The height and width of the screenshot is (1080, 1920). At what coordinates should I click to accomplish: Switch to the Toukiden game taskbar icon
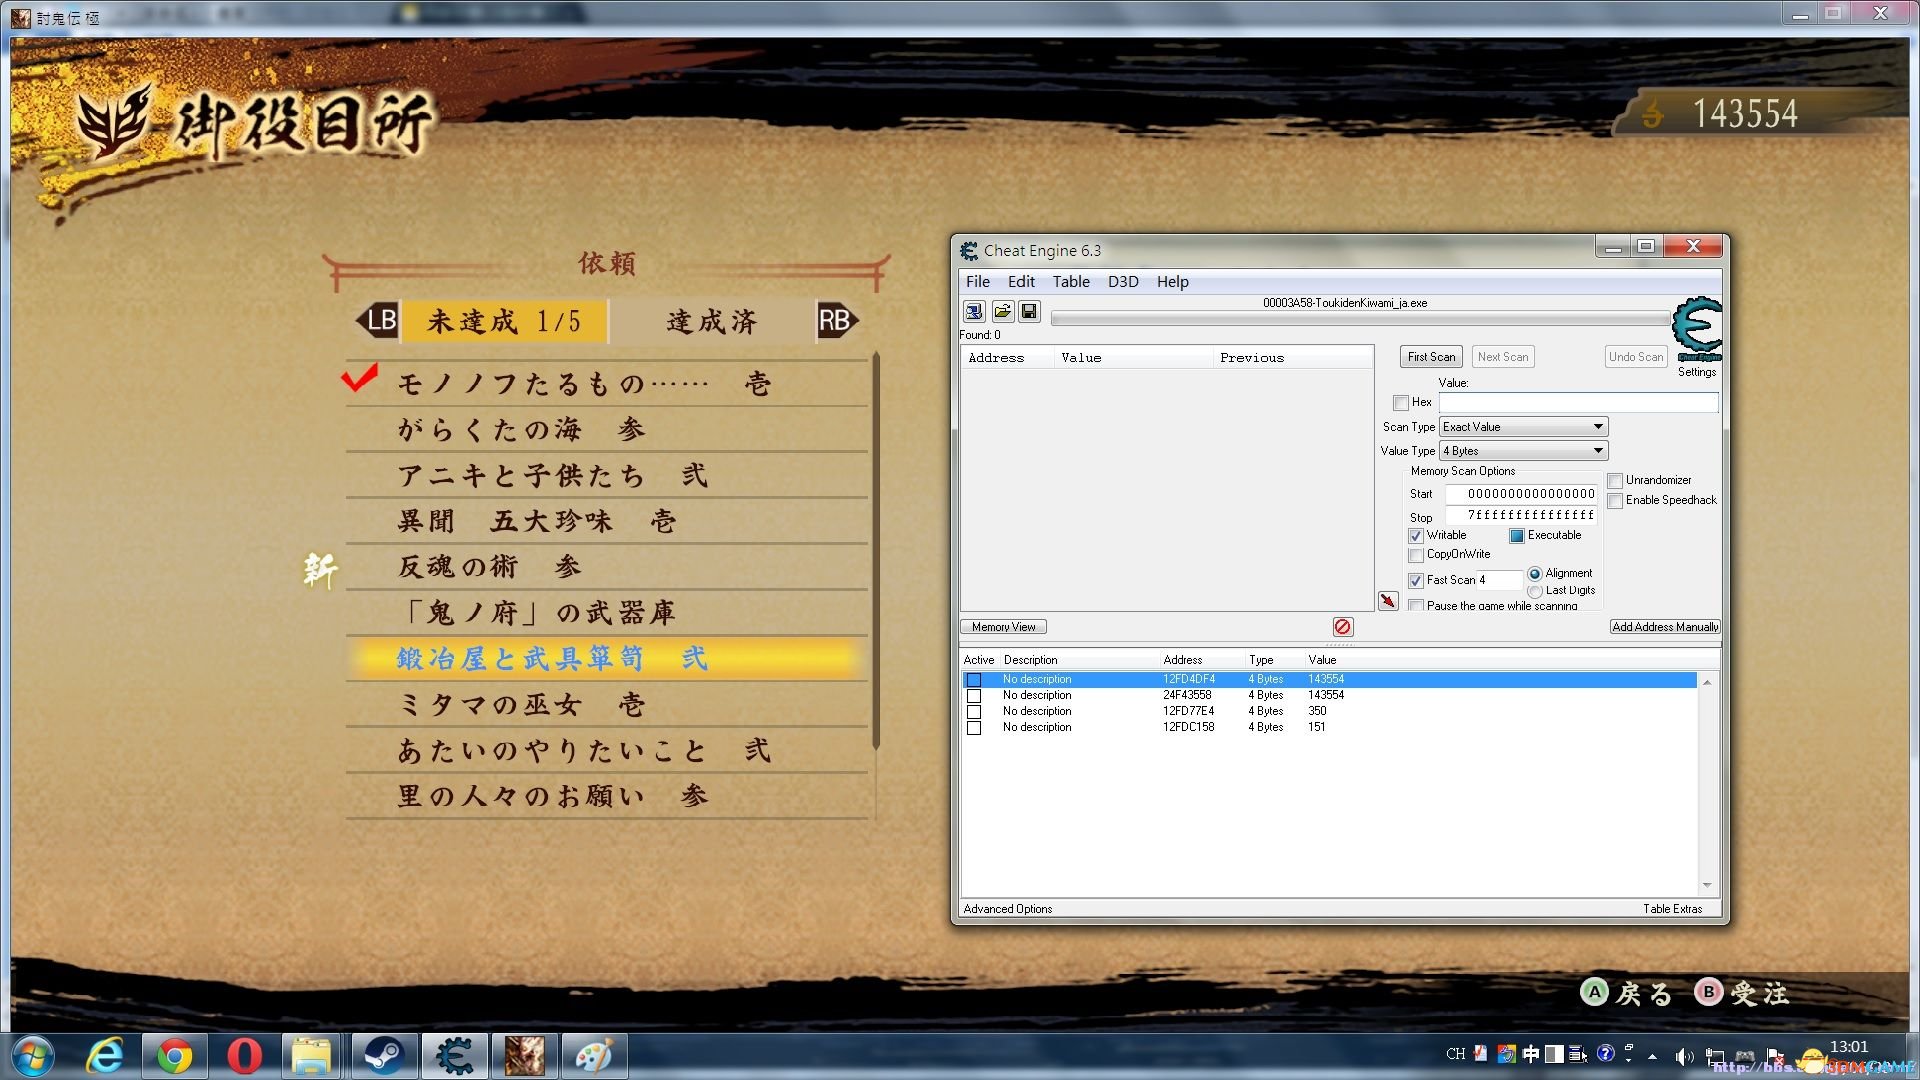[x=525, y=1056]
